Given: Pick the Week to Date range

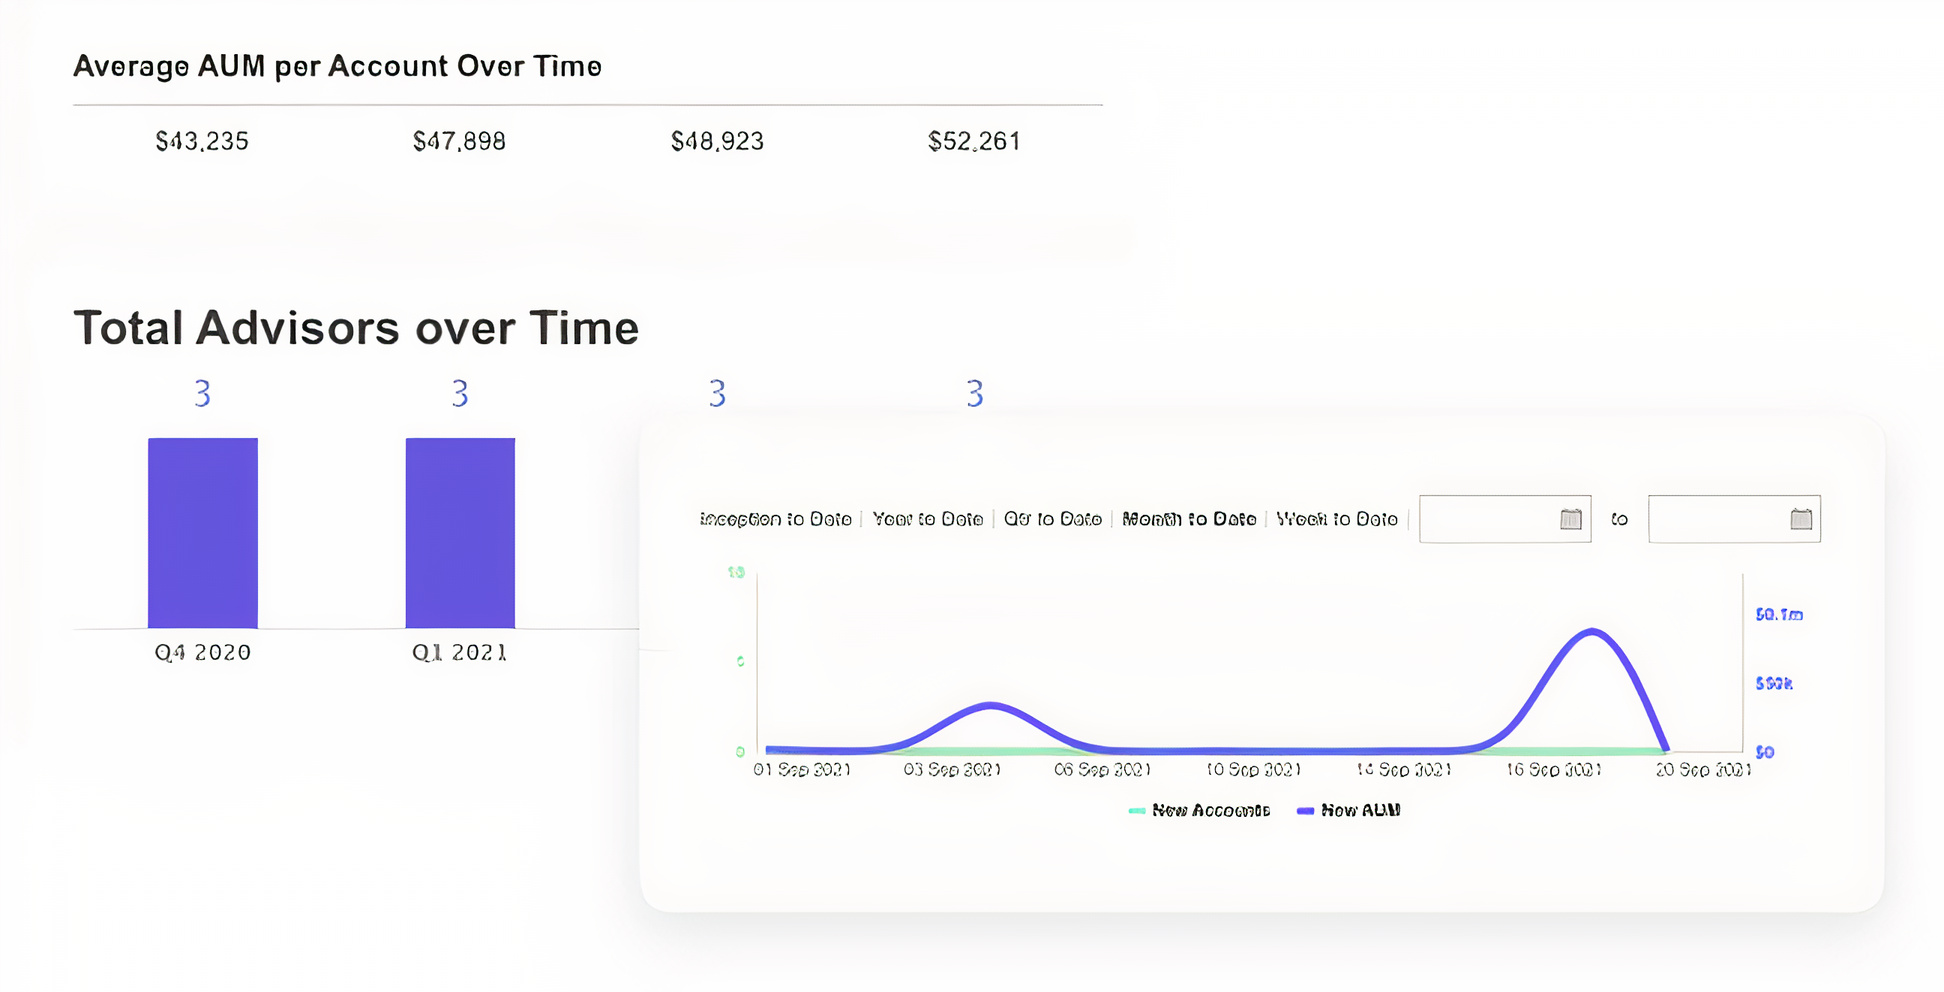Looking at the screenshot, I should [1337, 519].
